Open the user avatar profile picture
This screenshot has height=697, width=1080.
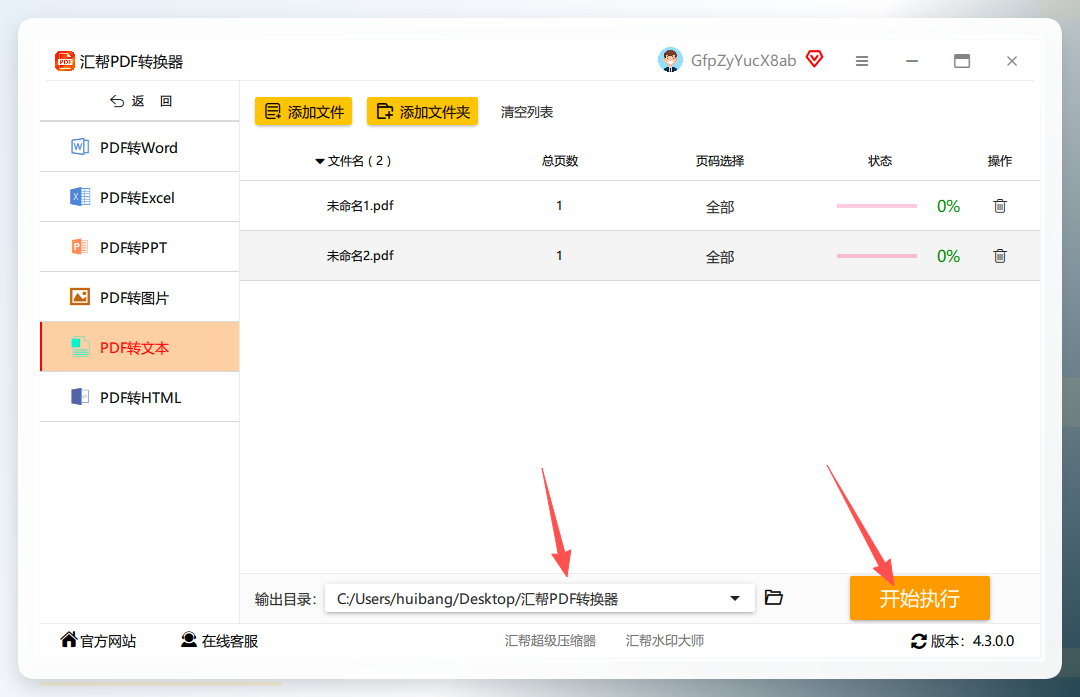[670, 61]
